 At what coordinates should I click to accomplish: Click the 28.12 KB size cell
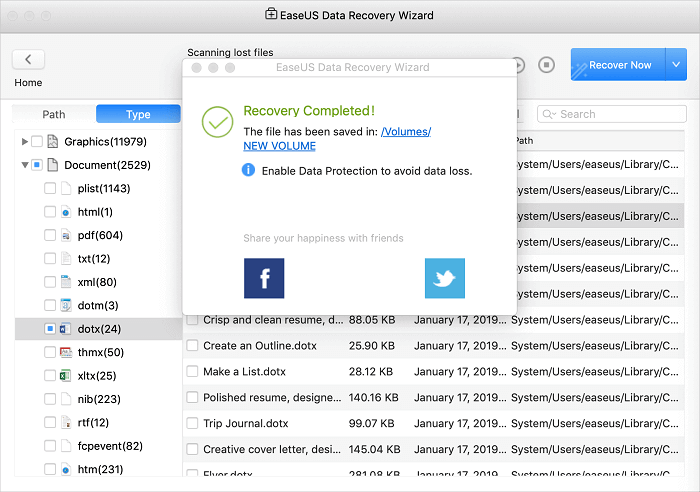pos(371,371)
